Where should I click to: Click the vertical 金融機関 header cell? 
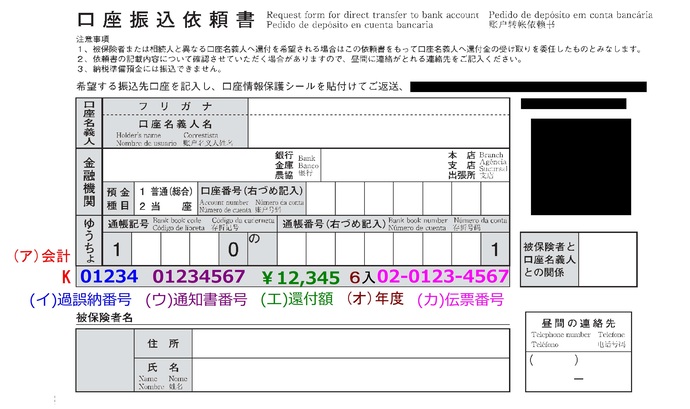[89, 182]
